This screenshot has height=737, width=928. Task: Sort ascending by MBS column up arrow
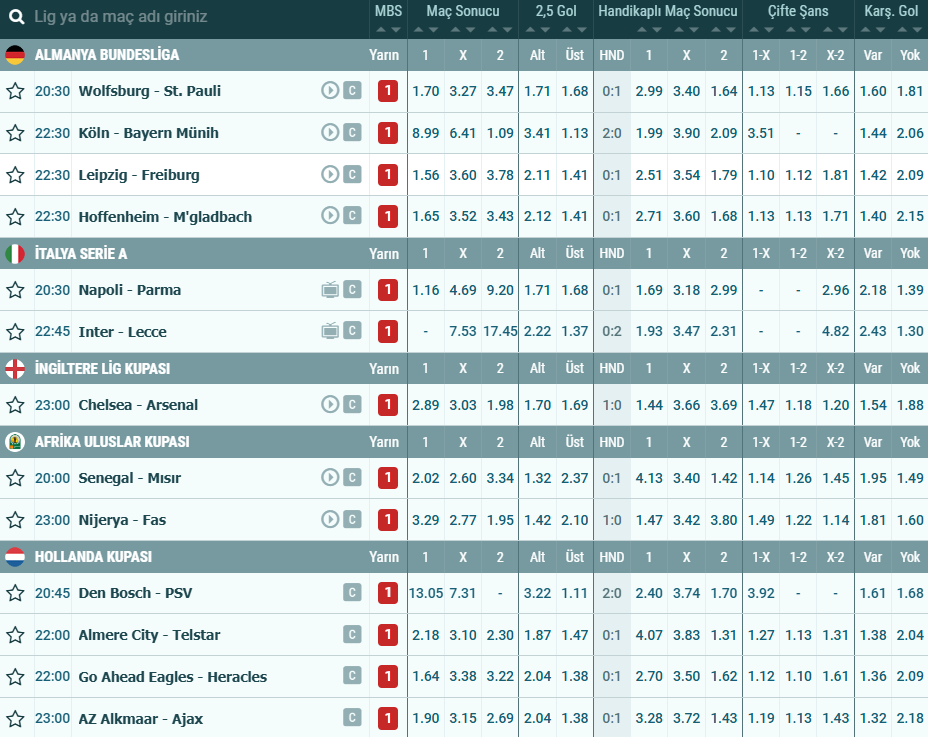click(x=381, y=30)
